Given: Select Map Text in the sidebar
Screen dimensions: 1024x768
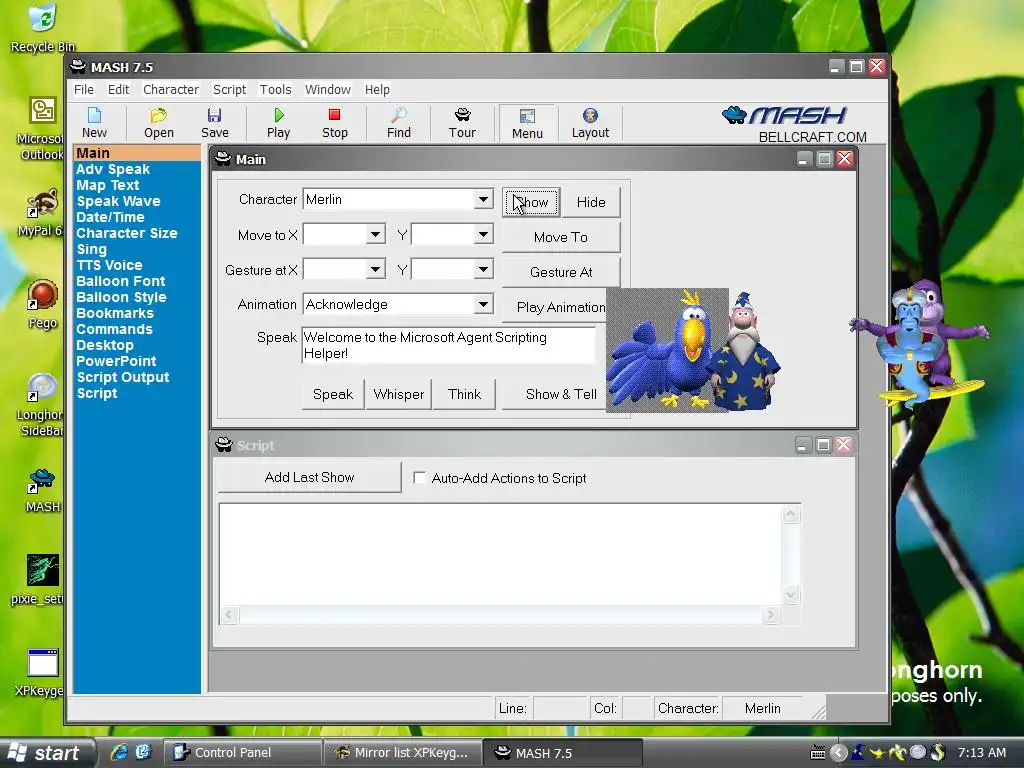Looking at the screenshot, I should (x=108, y=185).
